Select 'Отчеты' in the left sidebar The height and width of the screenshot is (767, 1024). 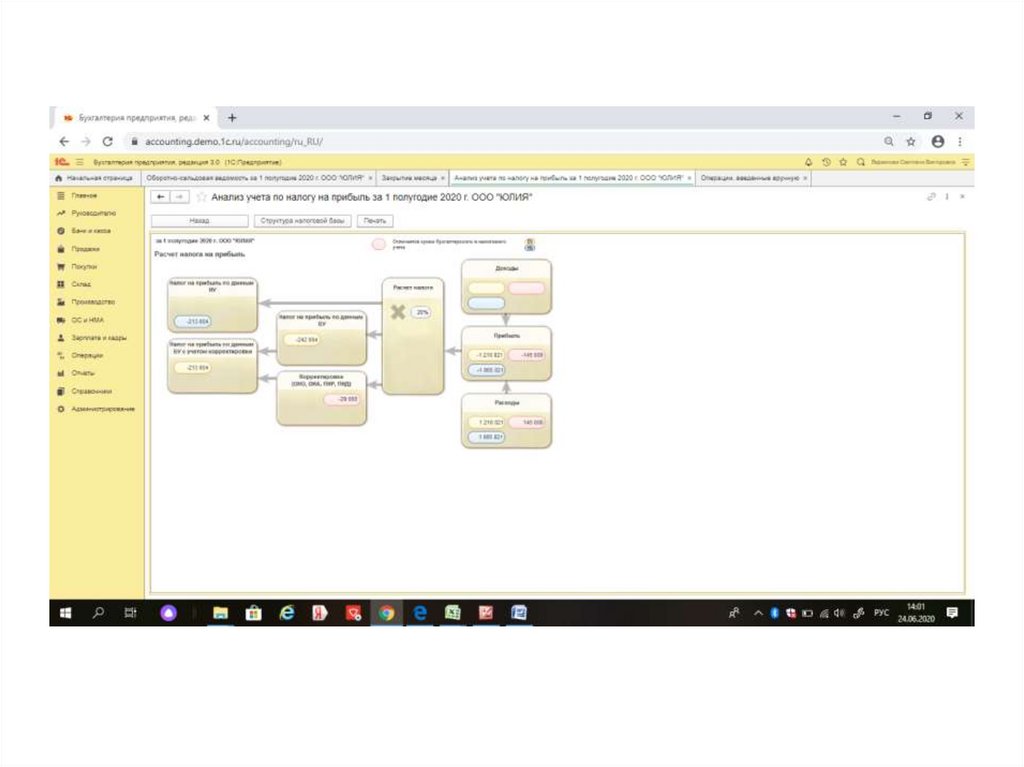pos(83,373)
